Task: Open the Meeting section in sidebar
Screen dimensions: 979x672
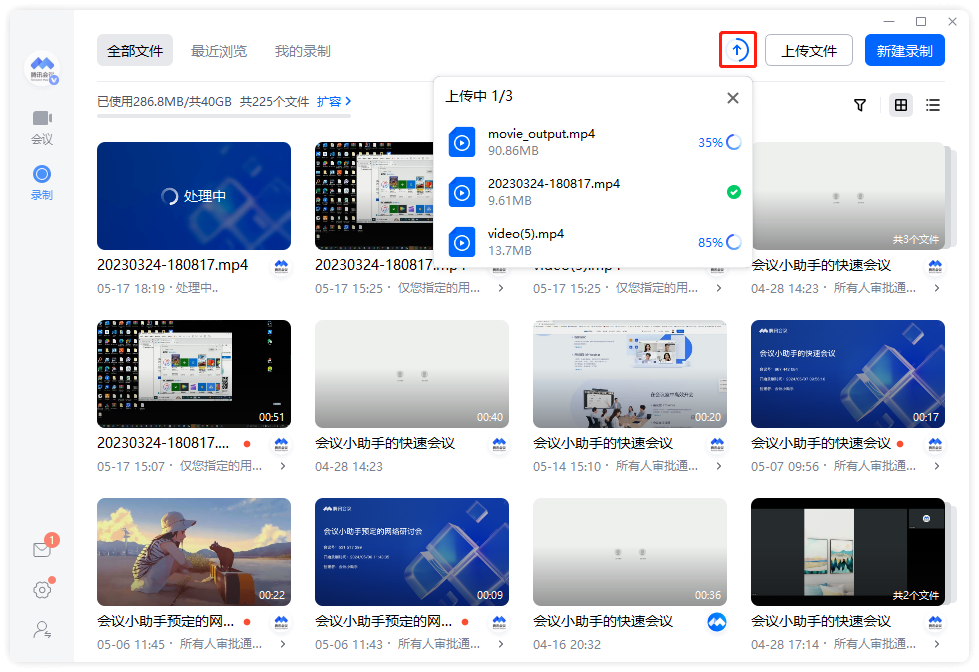Action: click(x=42, y=127)
